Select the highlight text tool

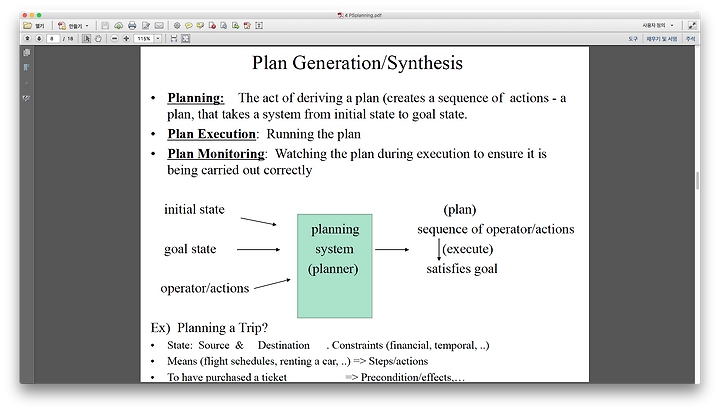click(200, 26)
